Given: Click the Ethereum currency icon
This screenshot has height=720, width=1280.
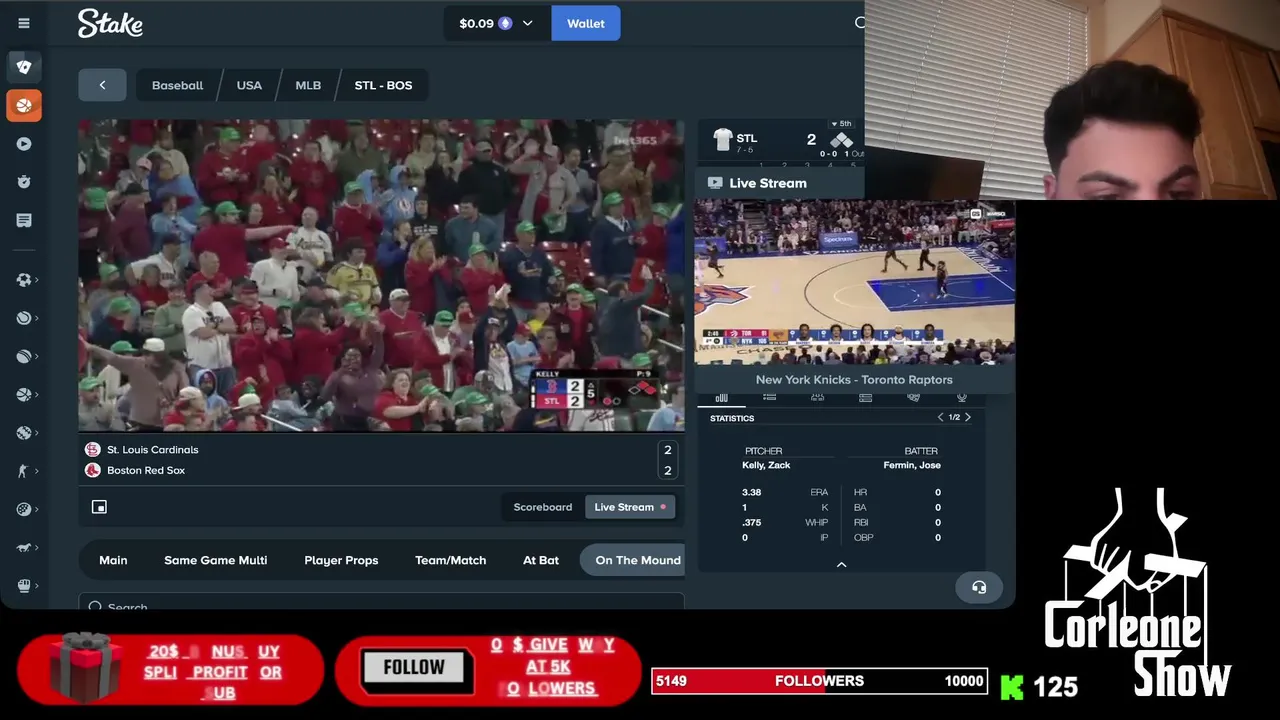Looking at the screenshot, I should coord(505,23).
